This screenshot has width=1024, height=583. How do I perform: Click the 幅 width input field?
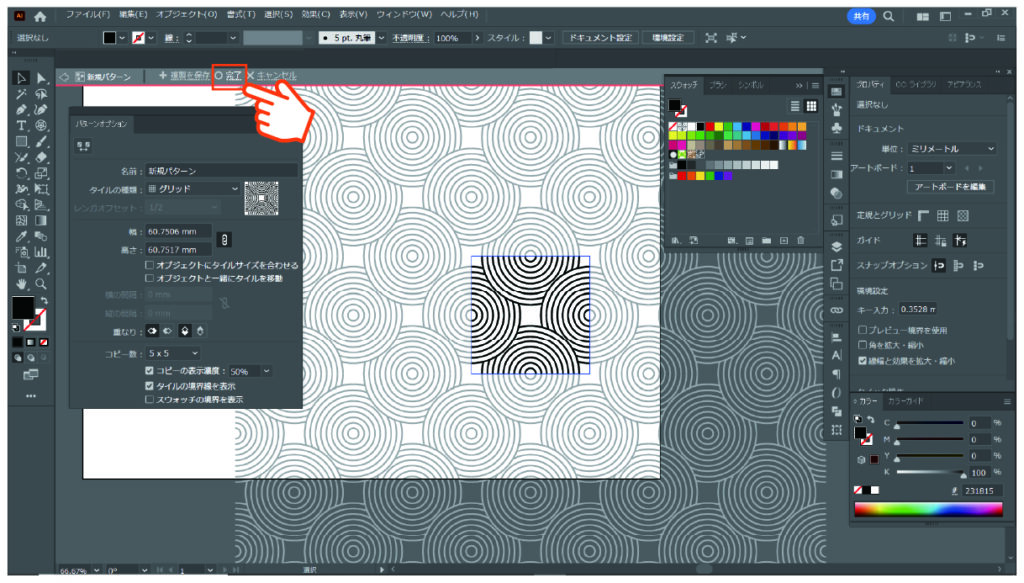pos(178,231)
